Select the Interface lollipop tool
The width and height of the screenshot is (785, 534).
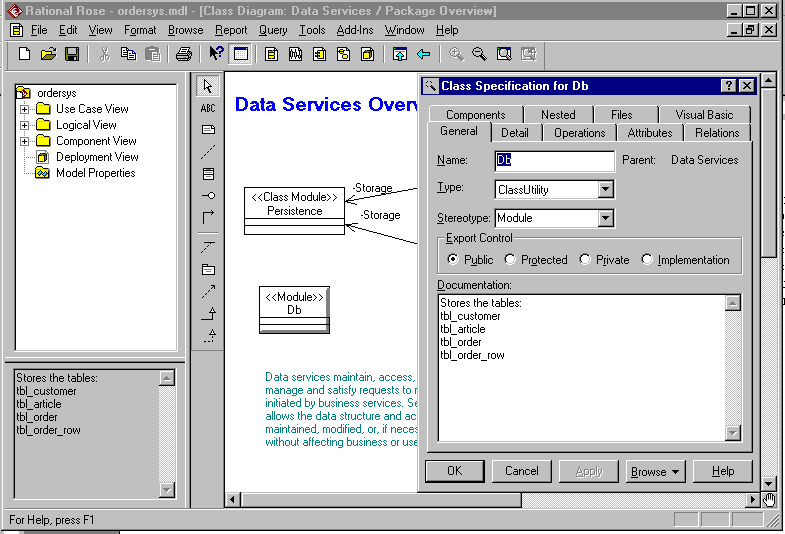pos(208,195)
